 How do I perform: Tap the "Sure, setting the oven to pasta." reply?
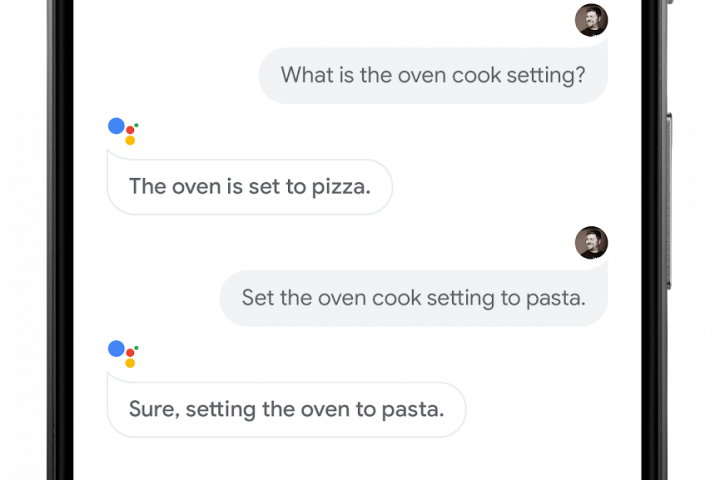[286, 409]
